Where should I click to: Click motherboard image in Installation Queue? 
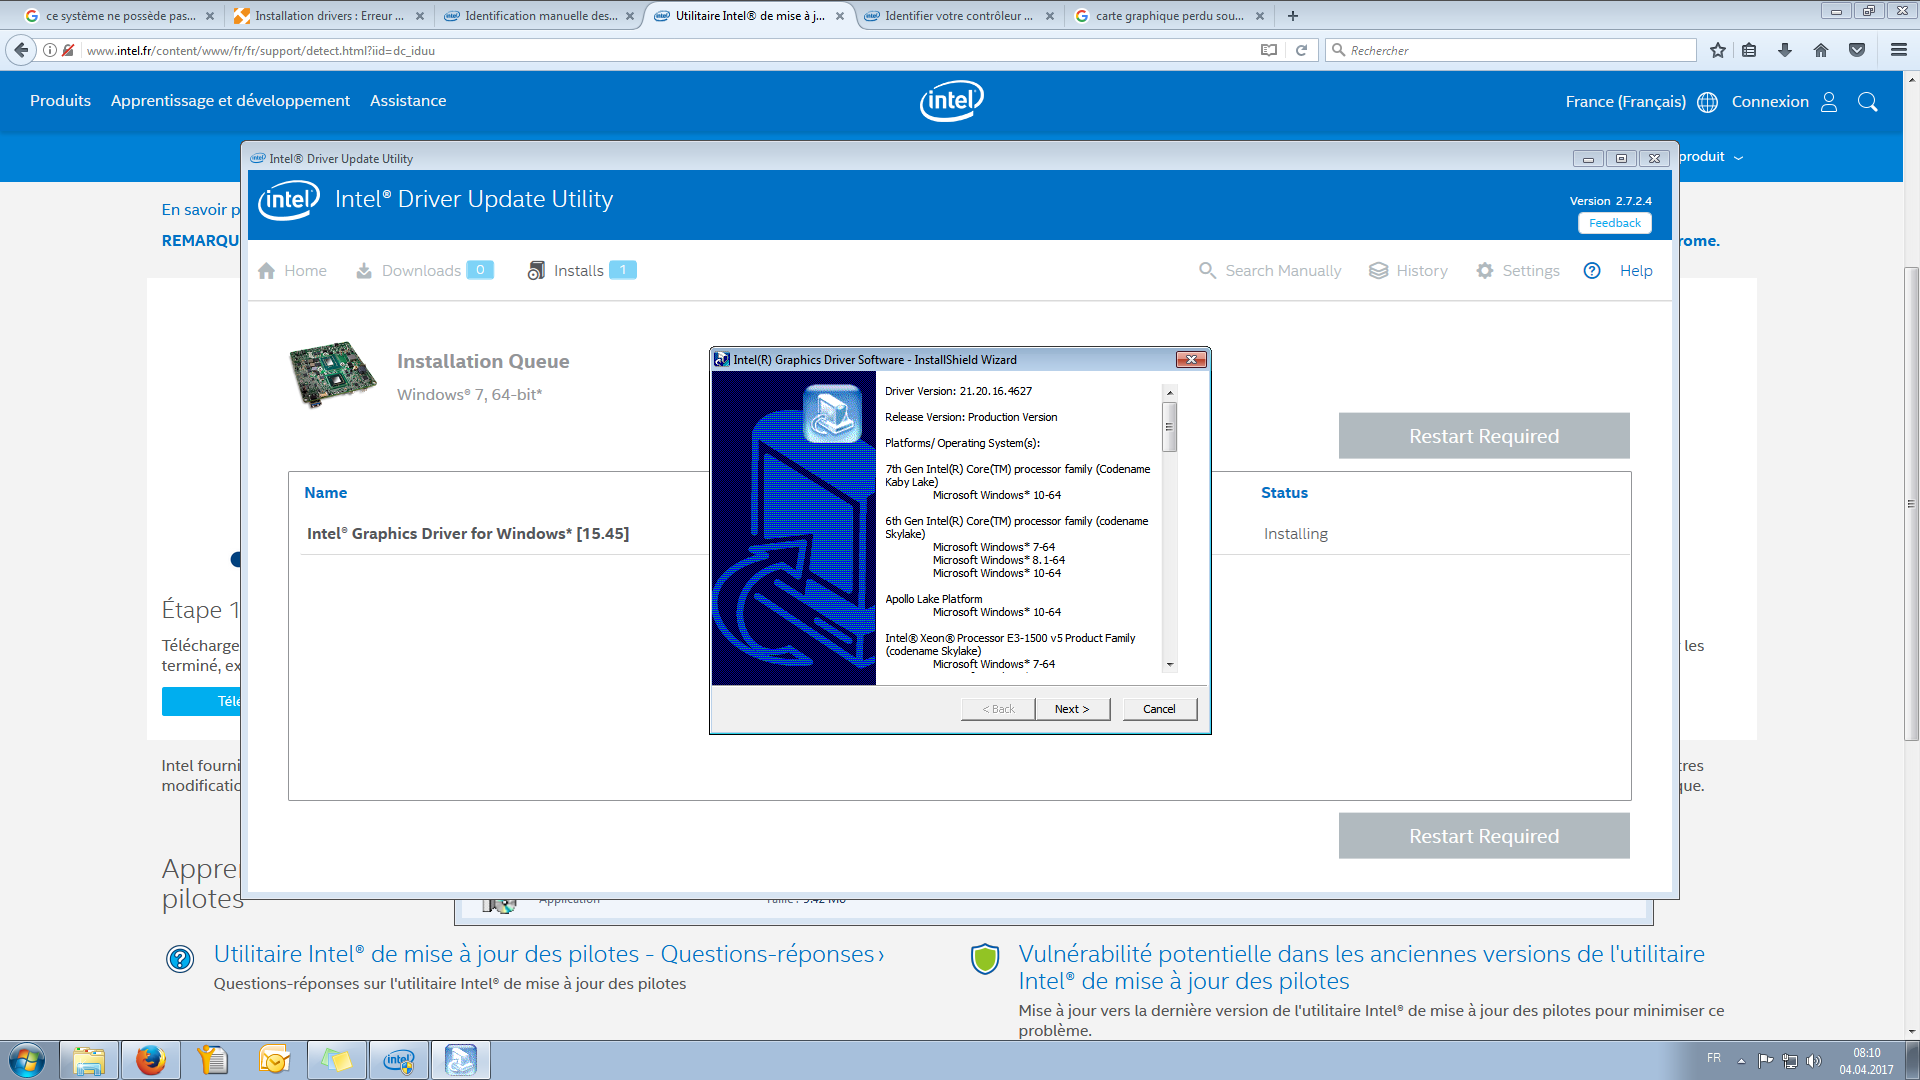pos(333,374)
